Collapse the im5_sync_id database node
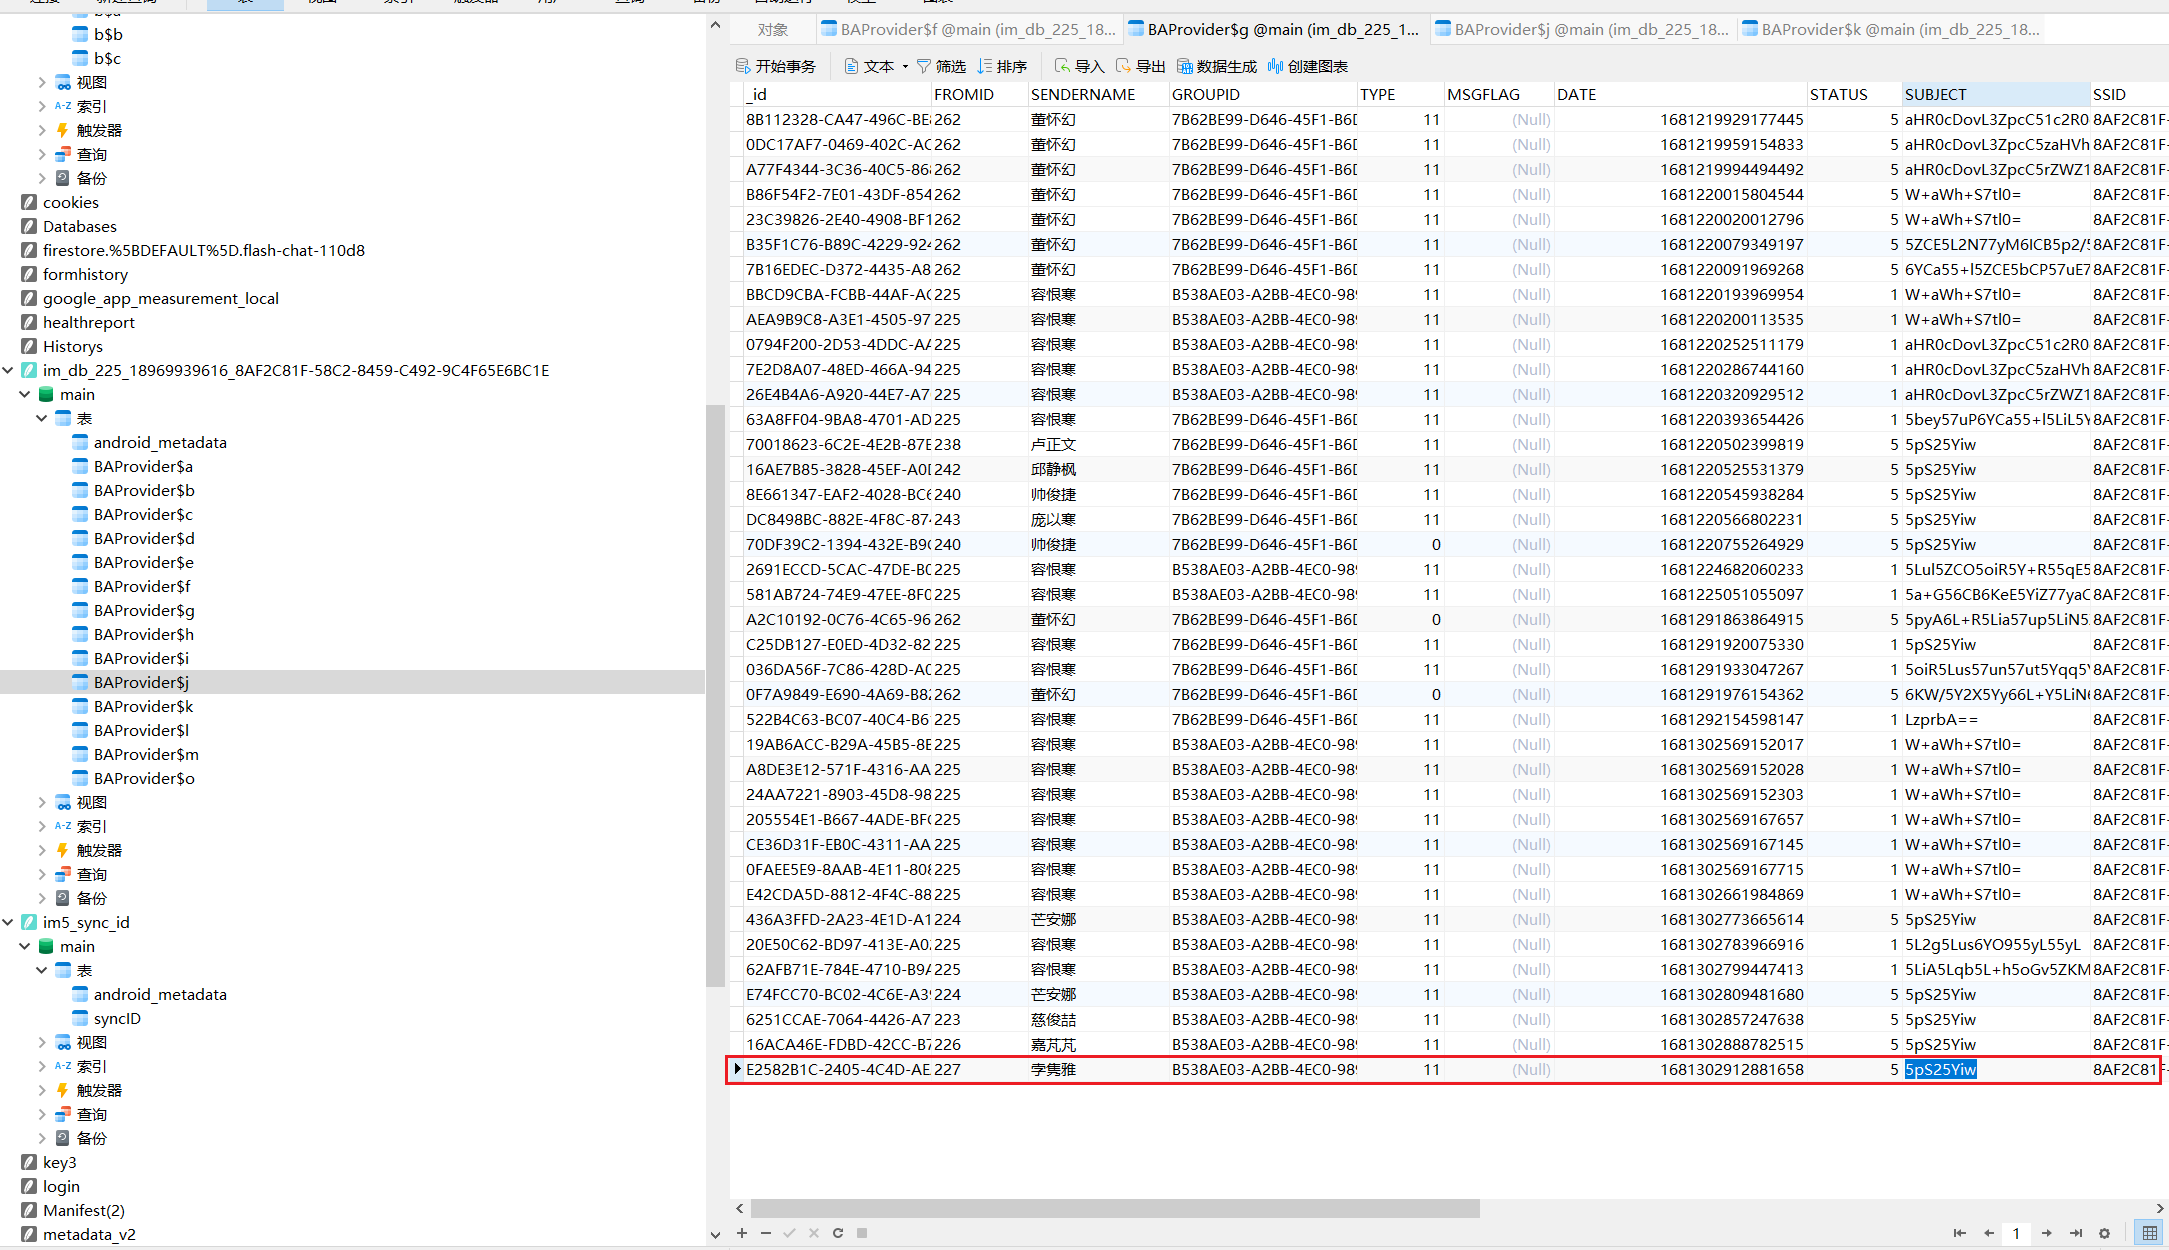 [x=9, y=922]
